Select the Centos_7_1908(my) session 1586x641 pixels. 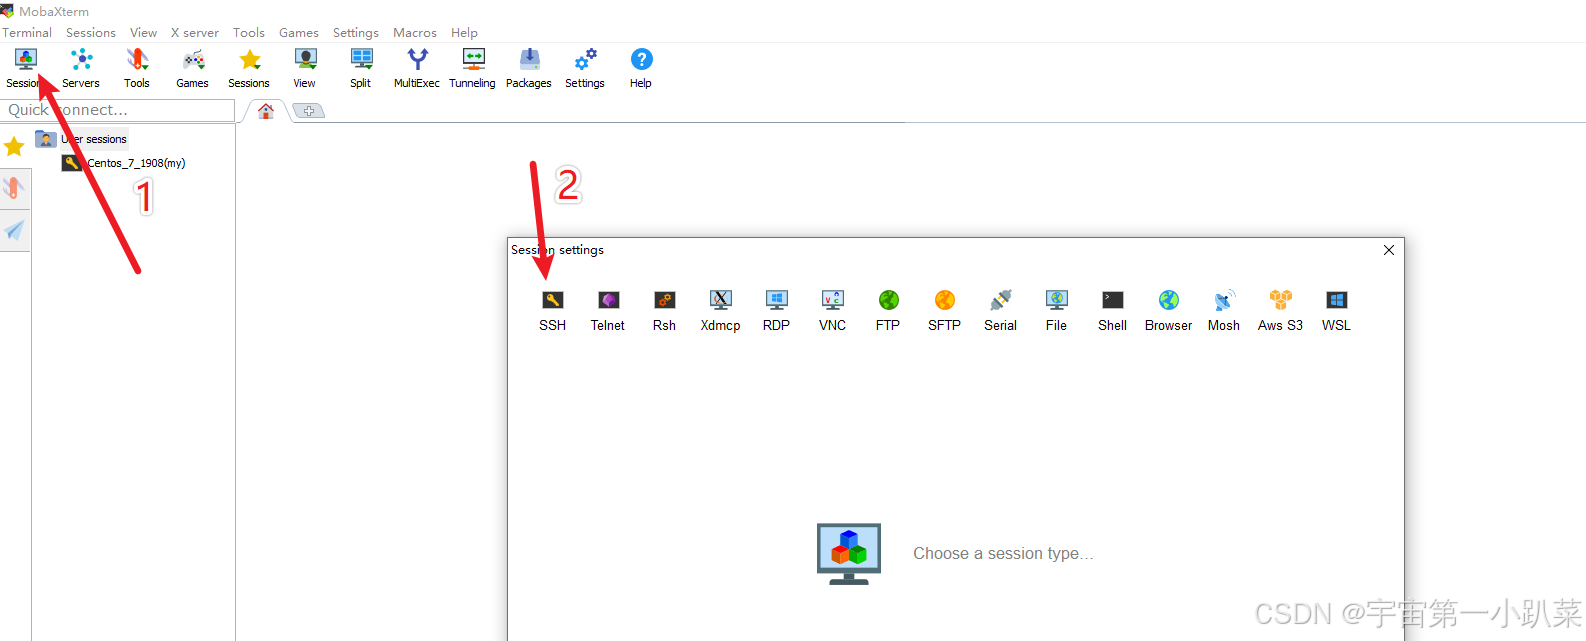[x=124, y=163]
